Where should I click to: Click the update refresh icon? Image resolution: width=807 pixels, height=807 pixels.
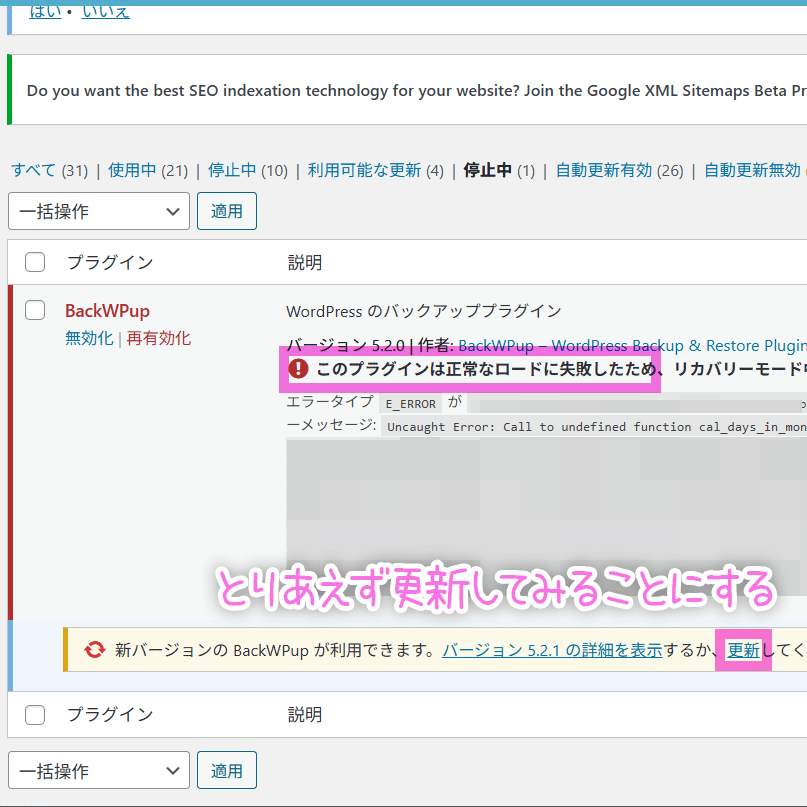95,650
